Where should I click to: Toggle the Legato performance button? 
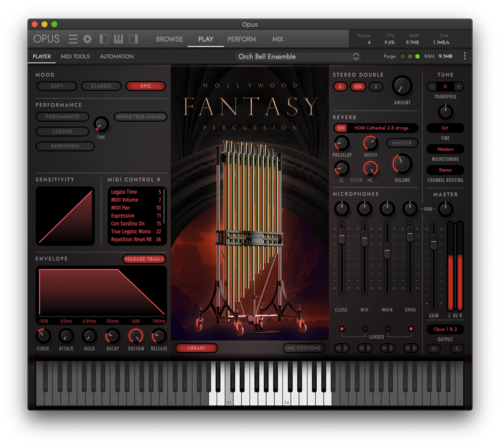(x=62, y=131)
